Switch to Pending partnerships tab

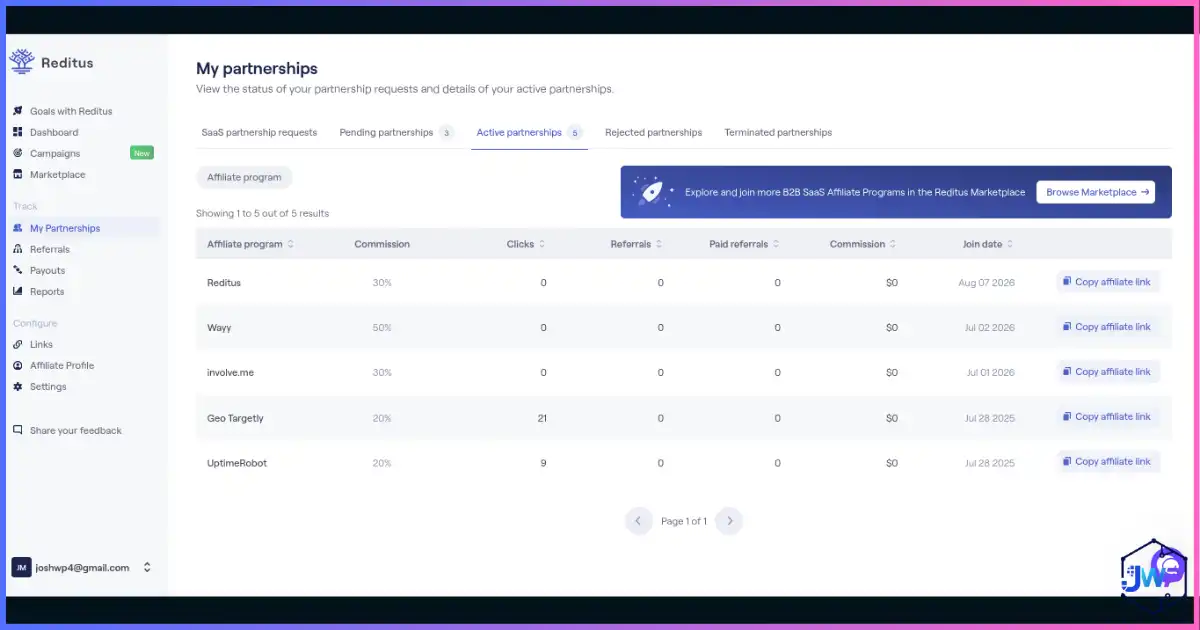396,132
